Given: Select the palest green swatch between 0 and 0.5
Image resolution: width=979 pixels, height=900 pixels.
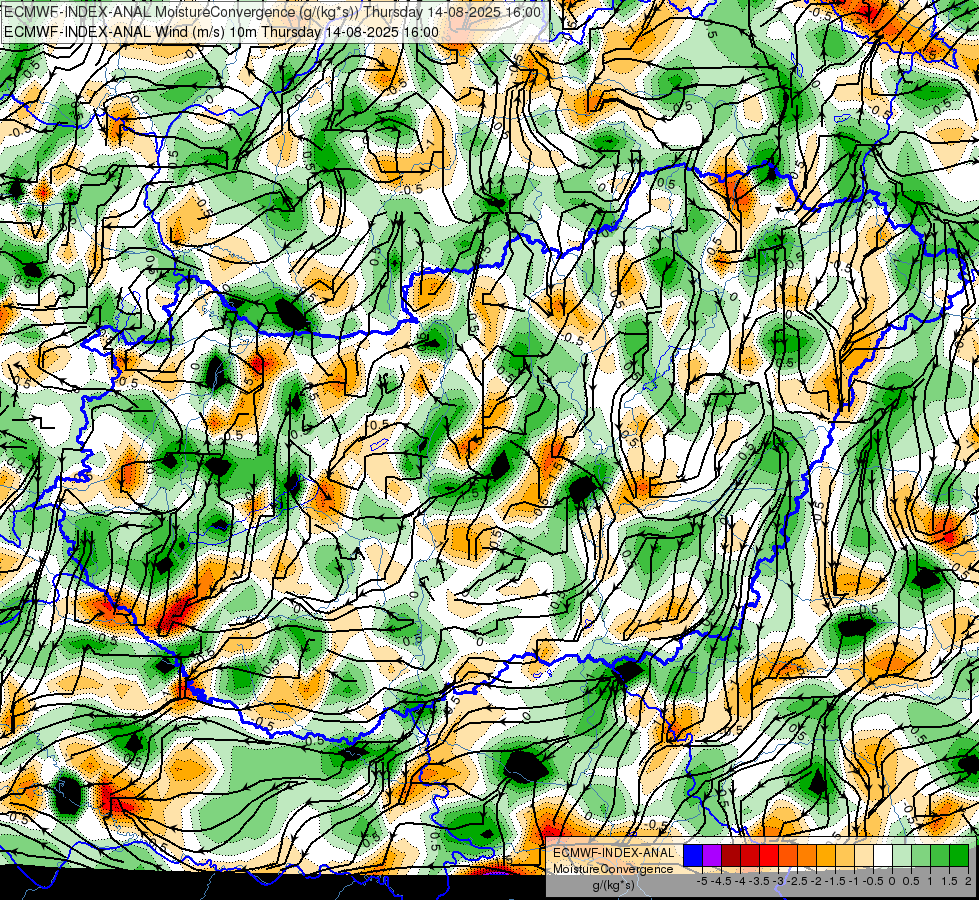Looking at the screenshot, I should [902, 855].
